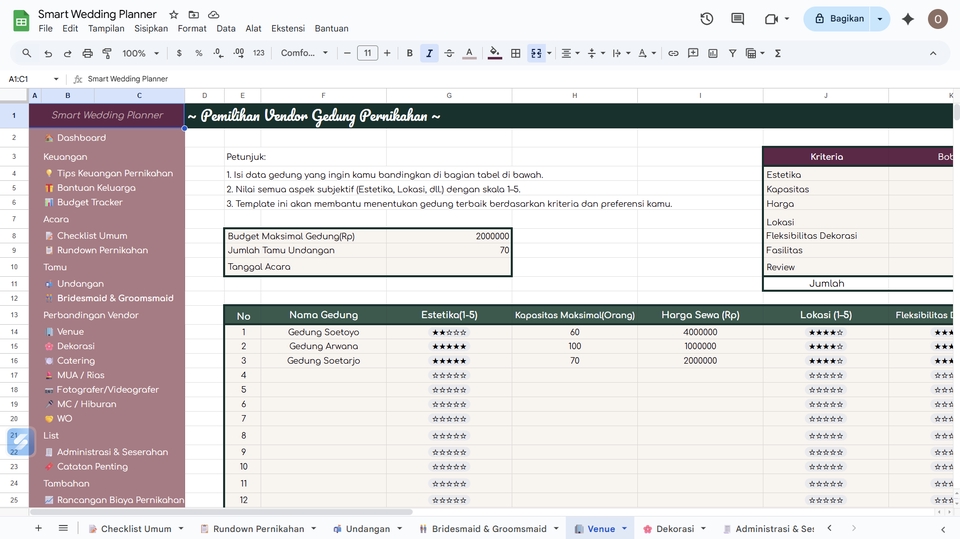Open the font family dropdown
The width and height of the screenshot is (960, 539).
[304, 53]
